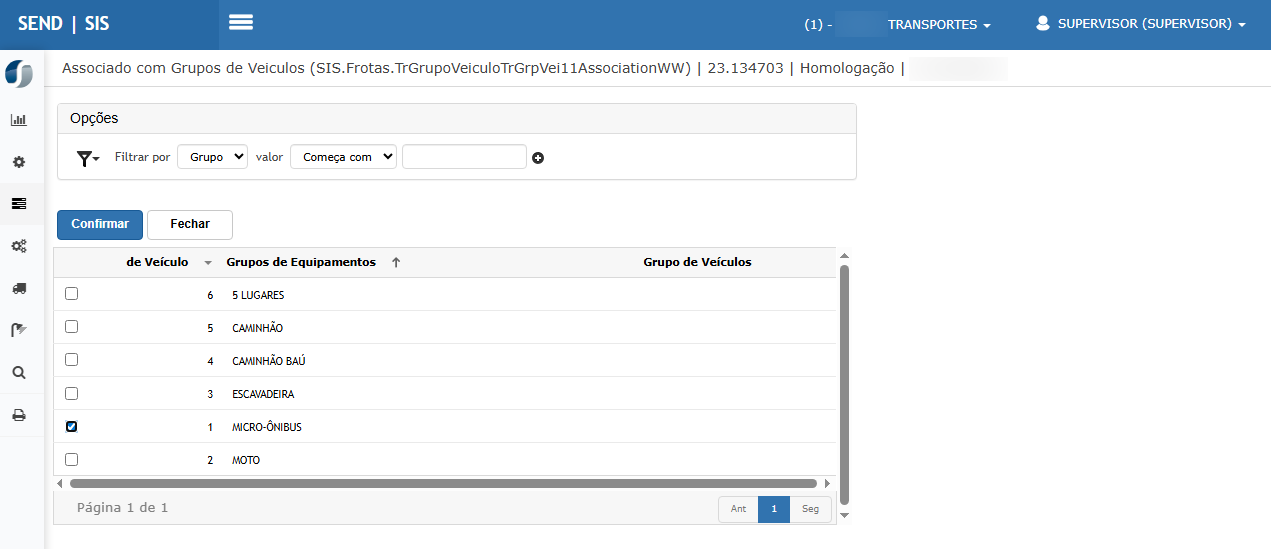Click the horizontal scrollbar under the table
Viewport: 1271px width, 549px height.
443,483
